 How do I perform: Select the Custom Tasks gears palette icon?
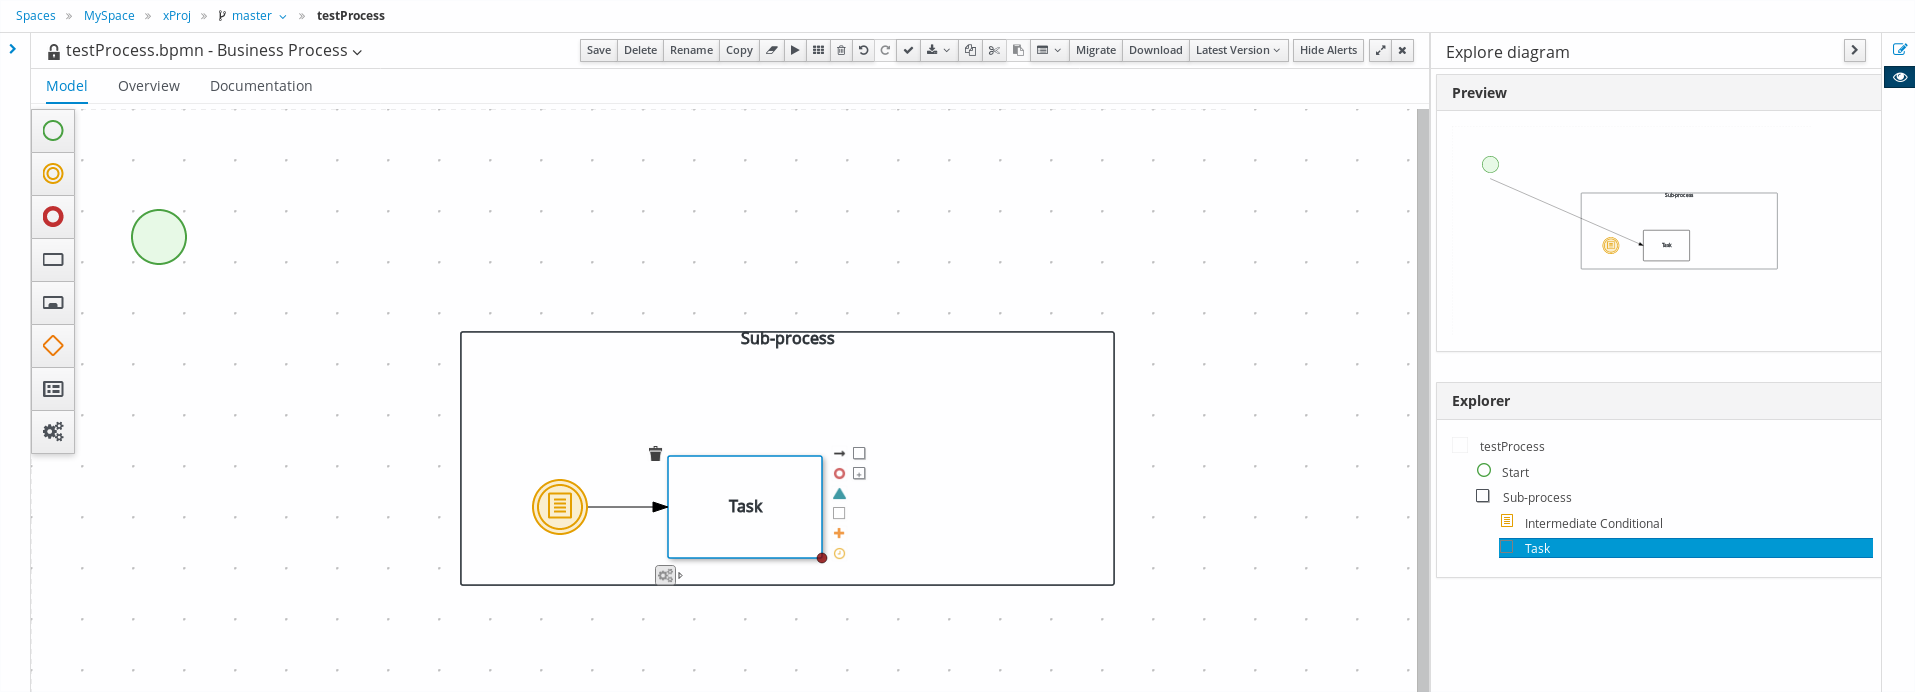tap(53, 432)
